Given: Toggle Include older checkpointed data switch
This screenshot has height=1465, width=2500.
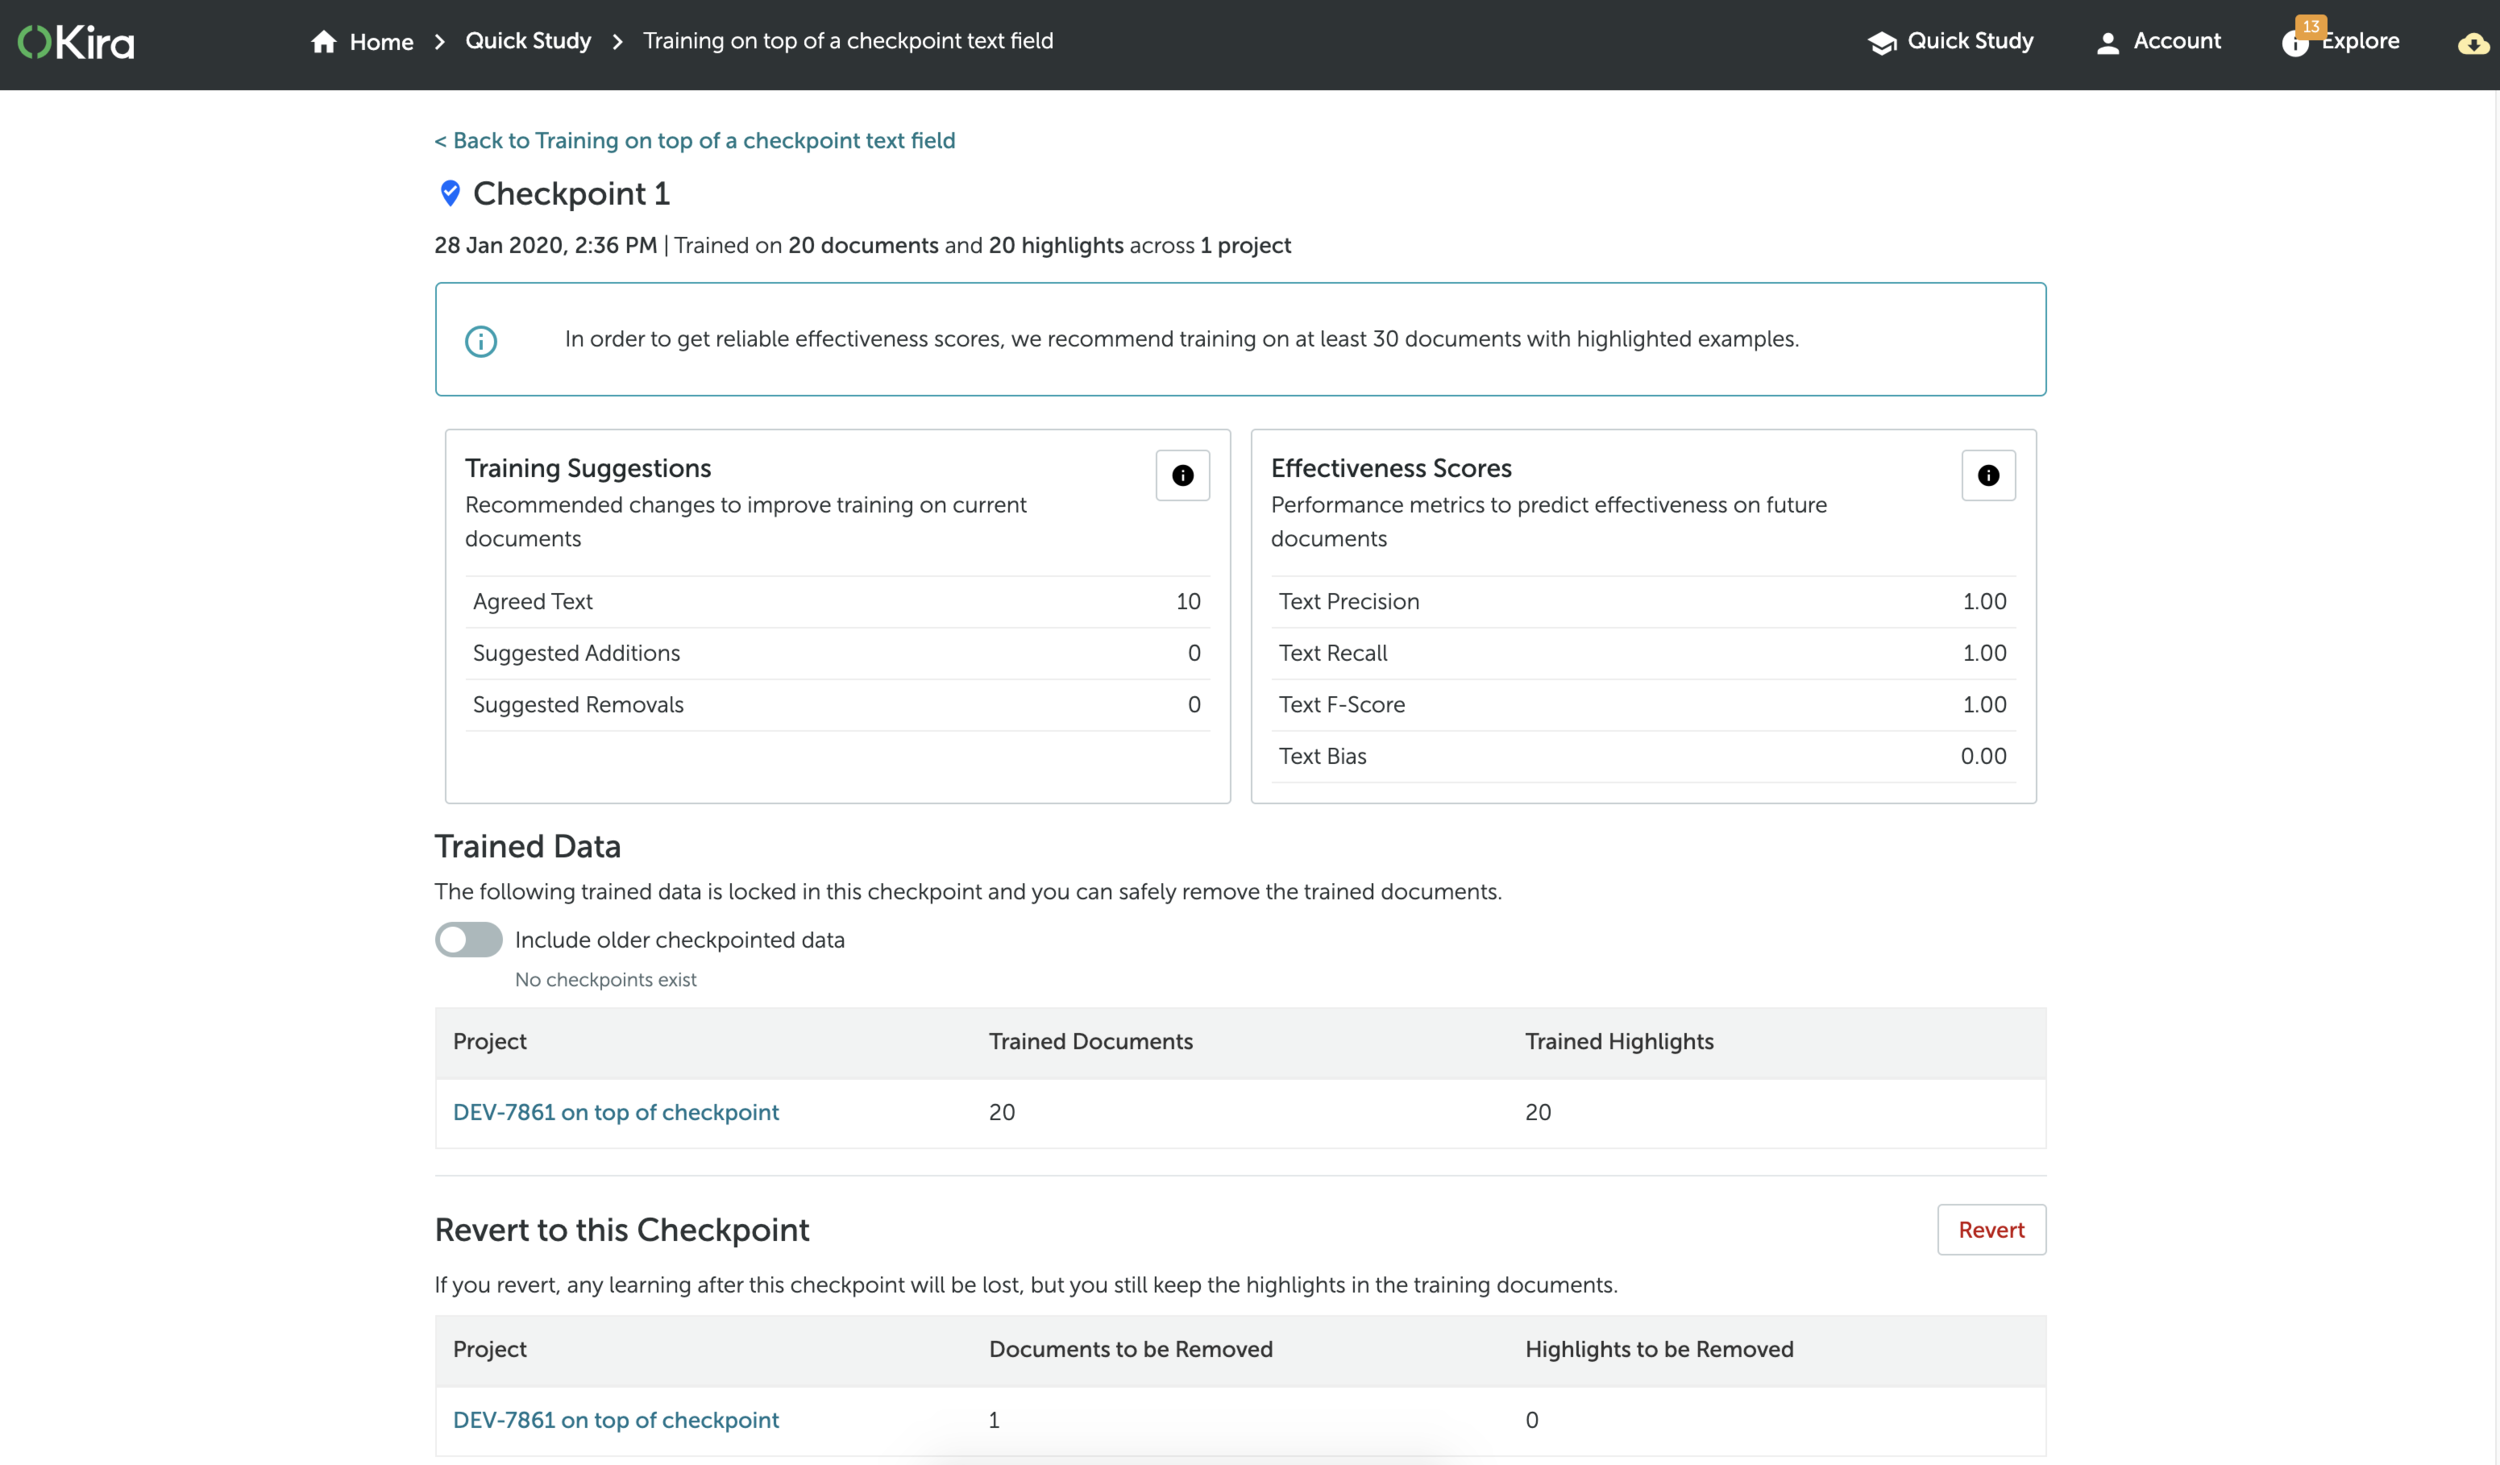Looking at the screenshot, I should (x=468, y=939).
